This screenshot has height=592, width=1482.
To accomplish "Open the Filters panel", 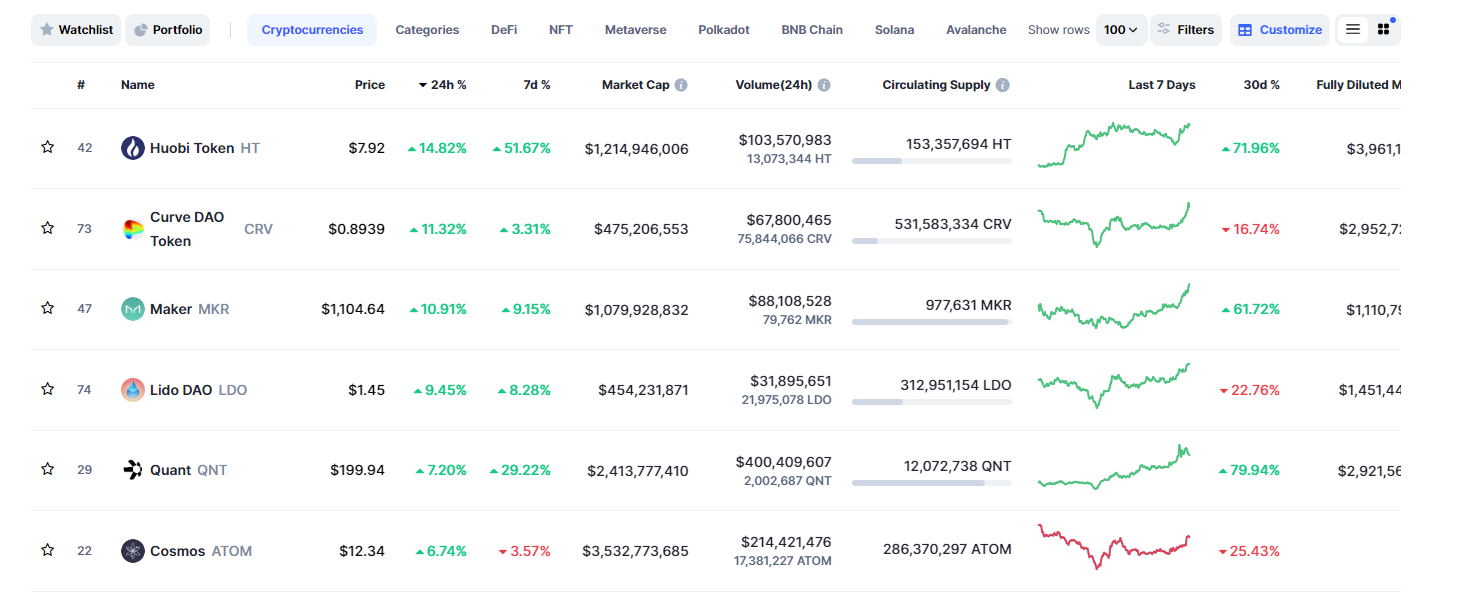I will coord(1185,30).
